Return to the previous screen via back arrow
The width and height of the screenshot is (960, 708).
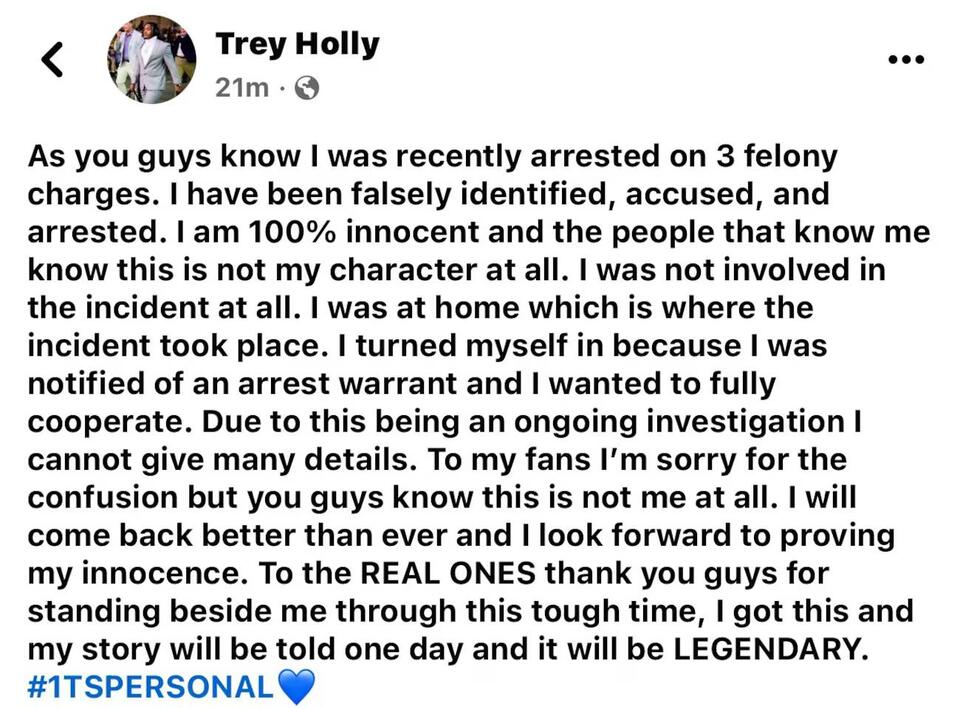[52, 59]
